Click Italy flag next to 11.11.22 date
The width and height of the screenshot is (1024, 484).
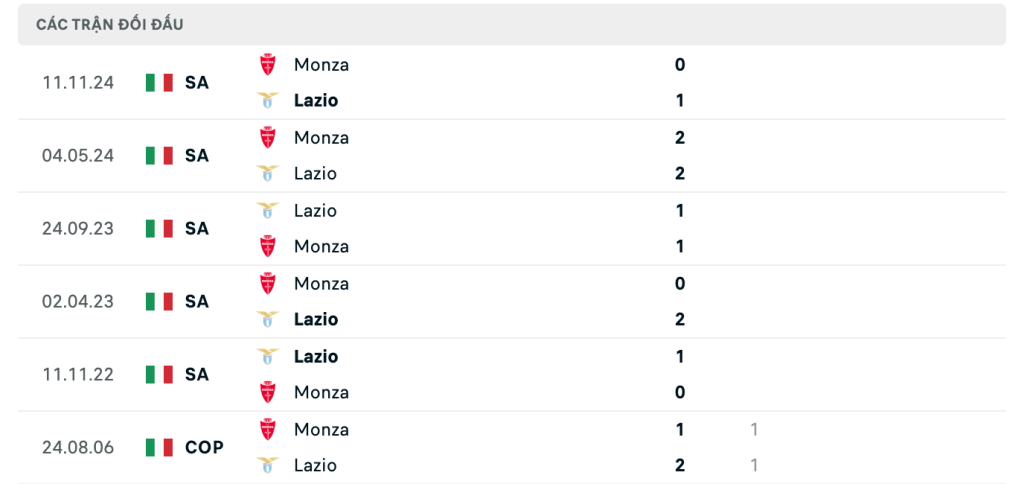click(159, 374)
